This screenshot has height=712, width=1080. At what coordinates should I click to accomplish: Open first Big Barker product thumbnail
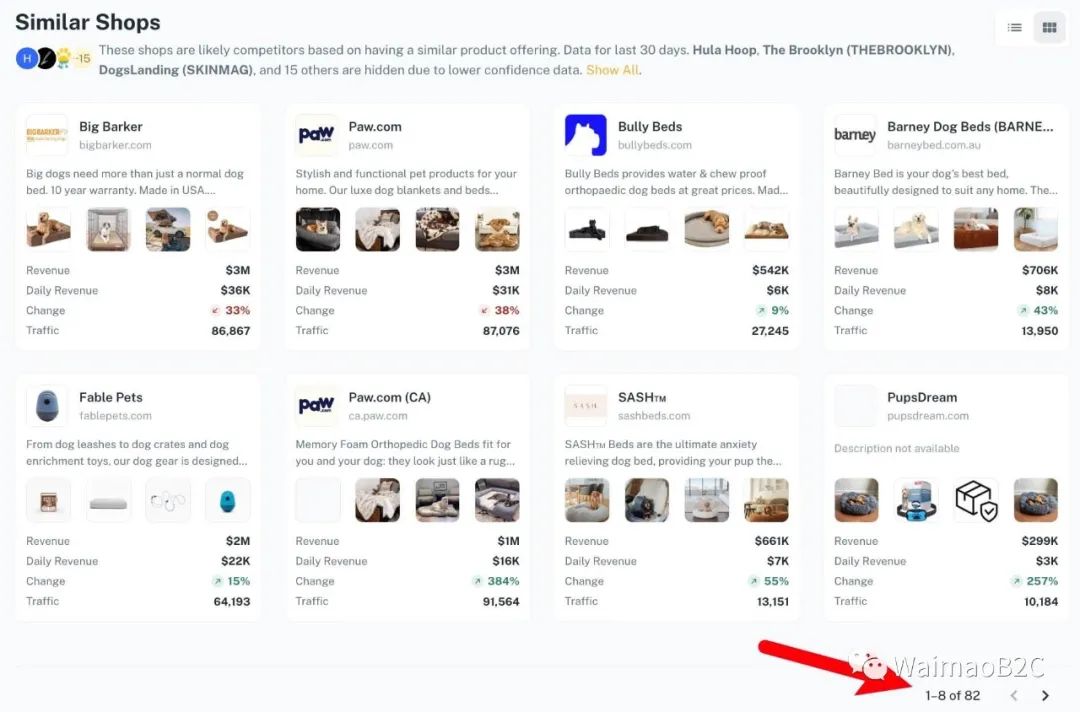coord(48,229)
